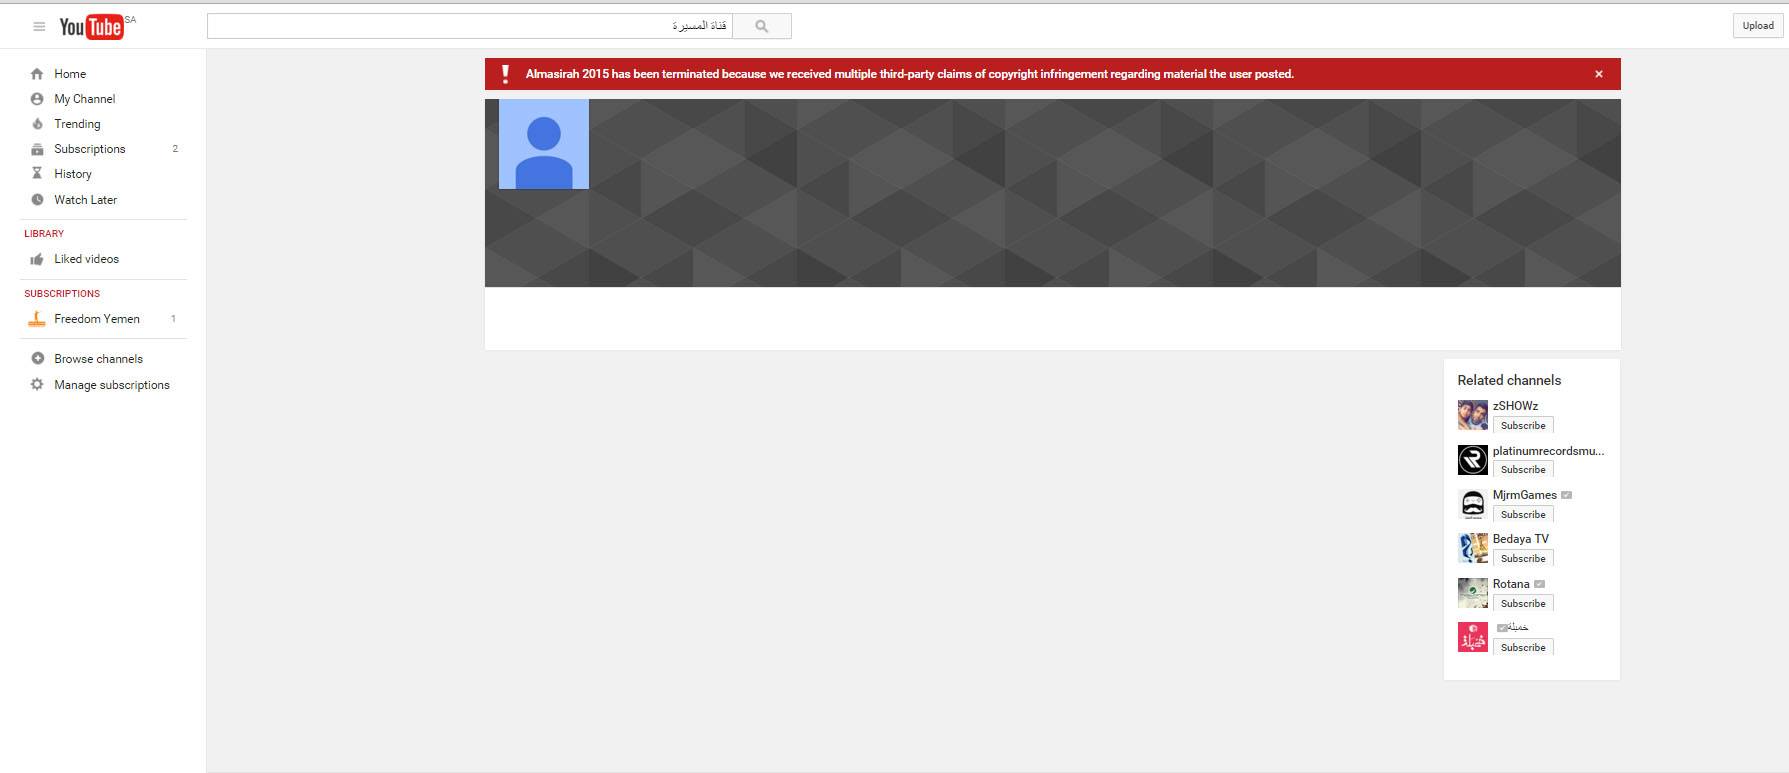Screen dimensions: 1789x773
Task: Click the LIBRARY section heading
Action: click(x=44, y=234)
